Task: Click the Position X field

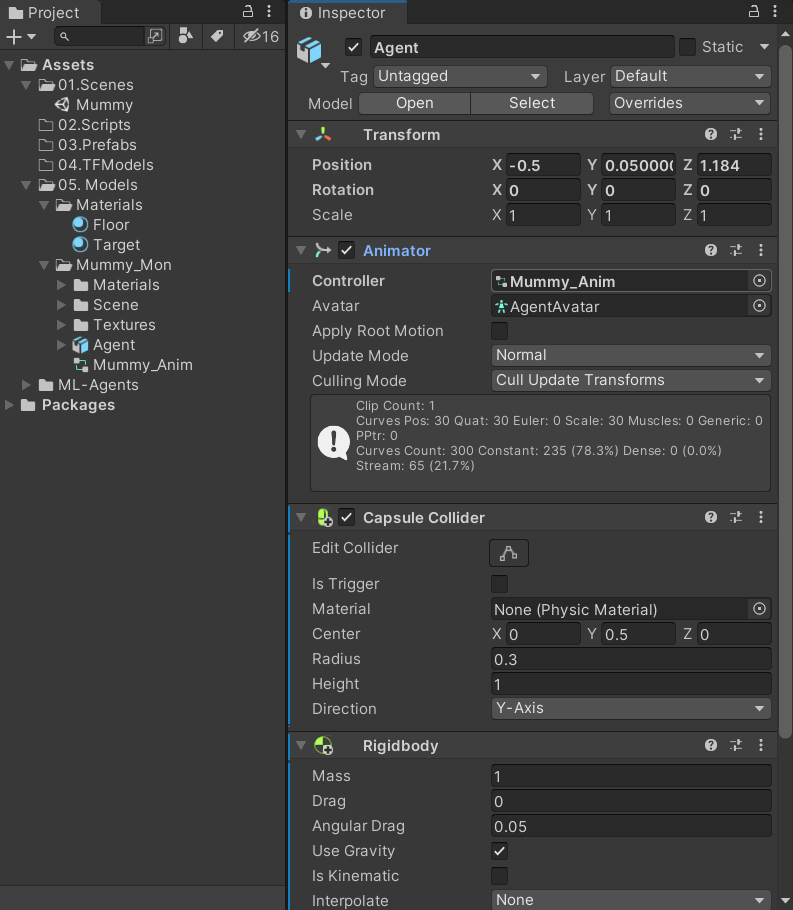Action: point(543,165)
